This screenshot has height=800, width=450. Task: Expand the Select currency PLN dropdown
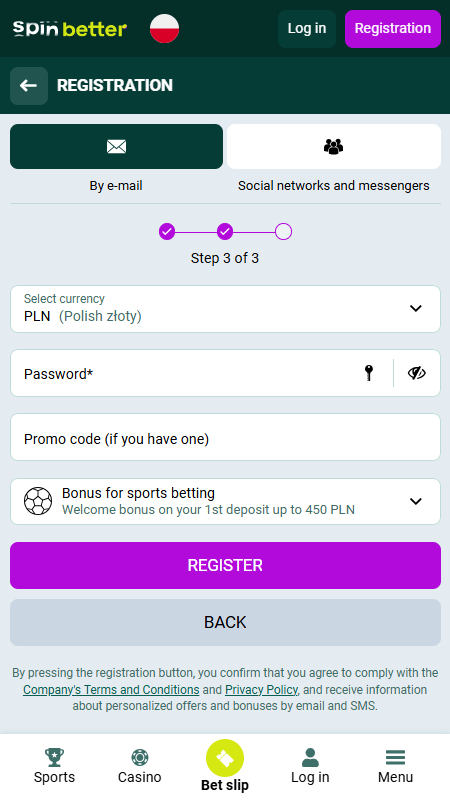click(x=225, y=309)
